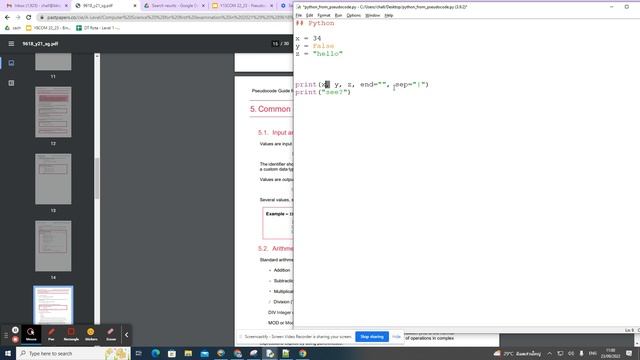Open the Run menu in IDLE
Screen dimensions: 640x360
(x=338, y=16)
